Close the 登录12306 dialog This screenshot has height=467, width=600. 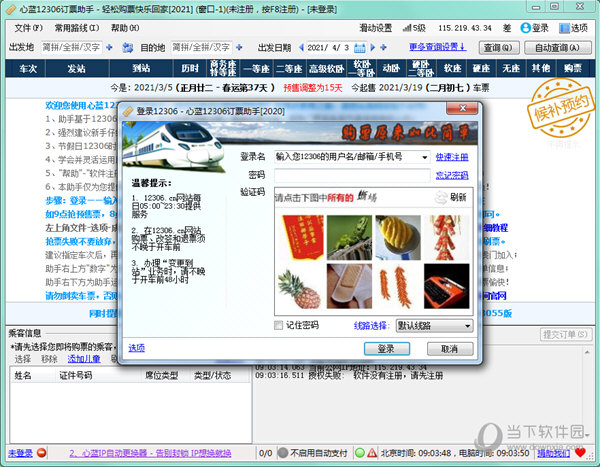462,108
